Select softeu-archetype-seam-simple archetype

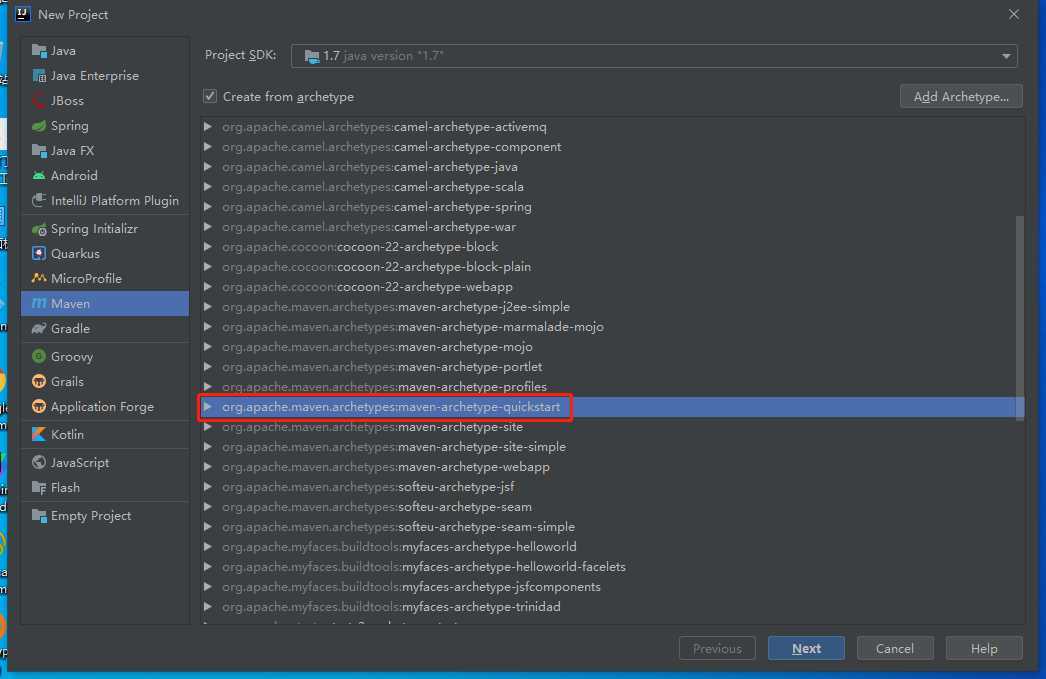612,527
